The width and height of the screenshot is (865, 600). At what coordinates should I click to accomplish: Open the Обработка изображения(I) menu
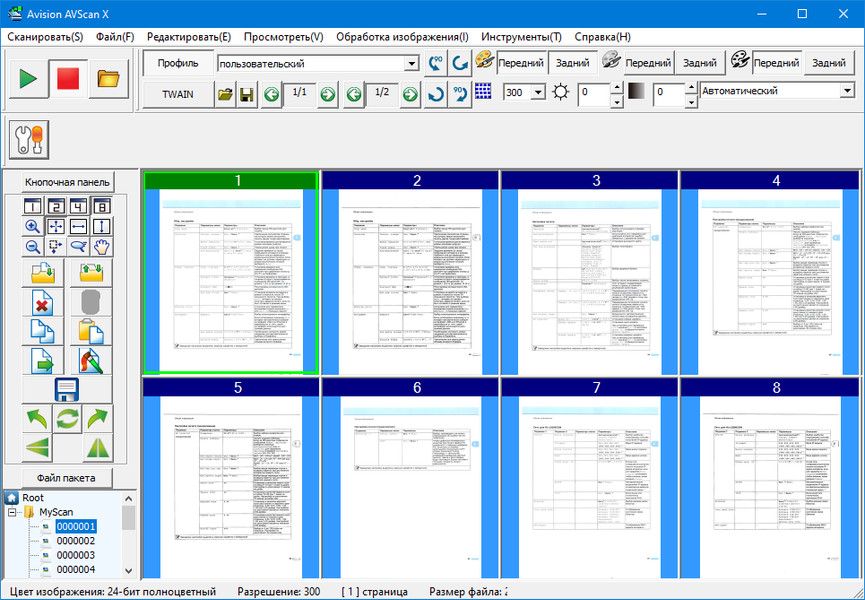pos(402,37)
